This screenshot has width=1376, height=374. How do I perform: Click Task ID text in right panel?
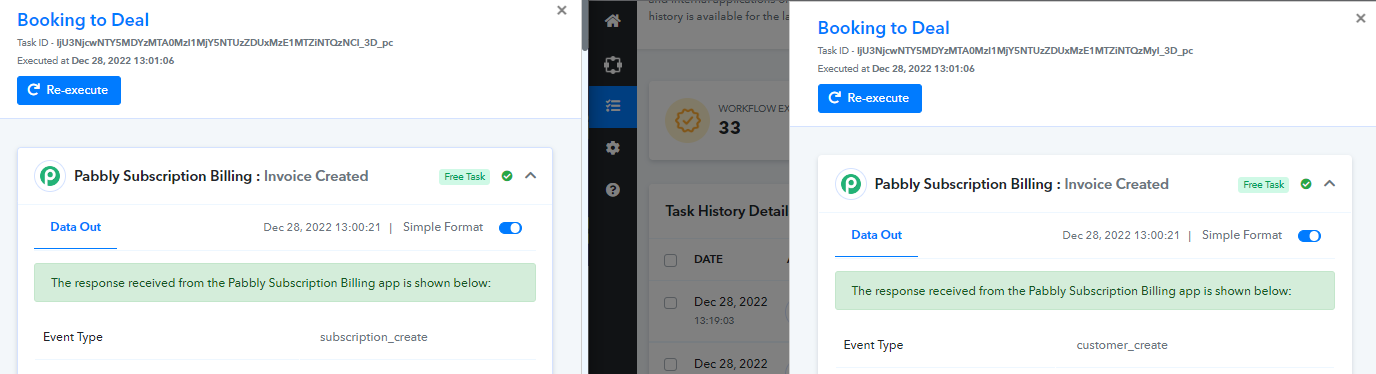1005,50
